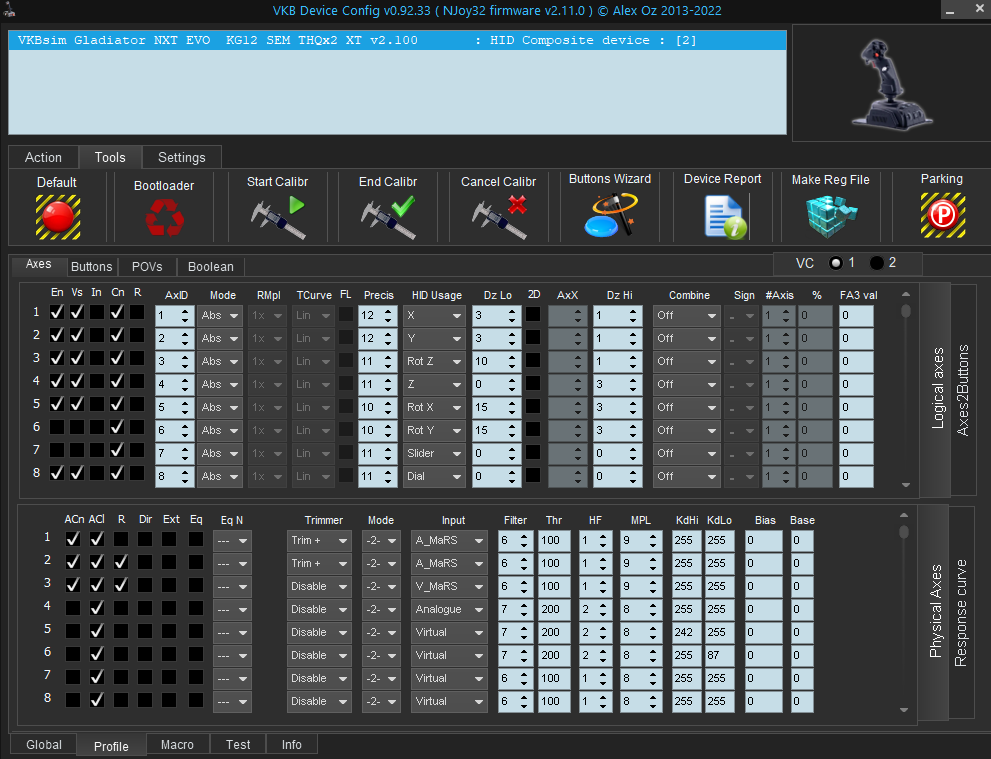Enable Dir checkbox for physical axis 4
This screenshot has height=759, width=991.
point(145,608)
